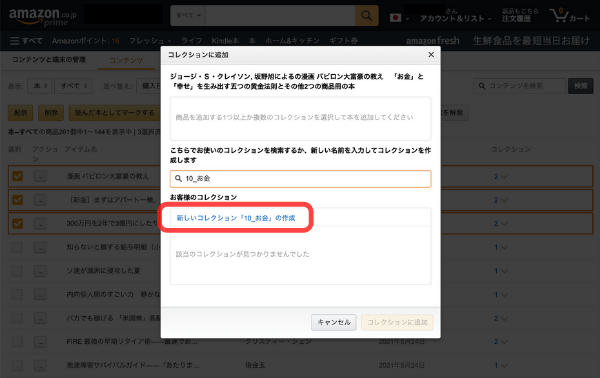Click the search magnifier button in header
The height and width of the screenshot is (378, 600).
(x=367, y=16)
